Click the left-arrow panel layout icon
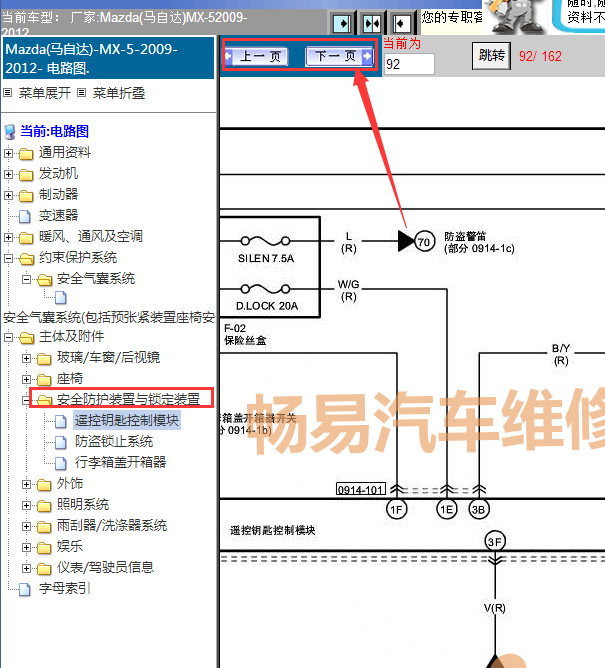Image resolution: width=605 pixels, height=668 pixels. 401,23
